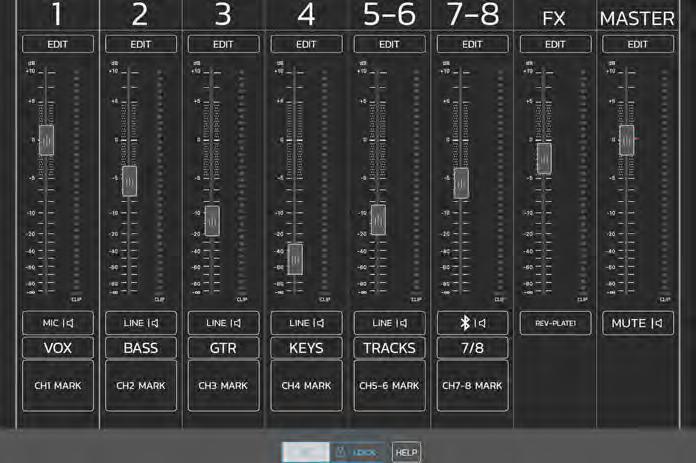The width and height of the screenshot is (696, 463).
Task: Open the EDIT page for the MASTER channel
Action: pyautogui.click(x=638, y=44)
